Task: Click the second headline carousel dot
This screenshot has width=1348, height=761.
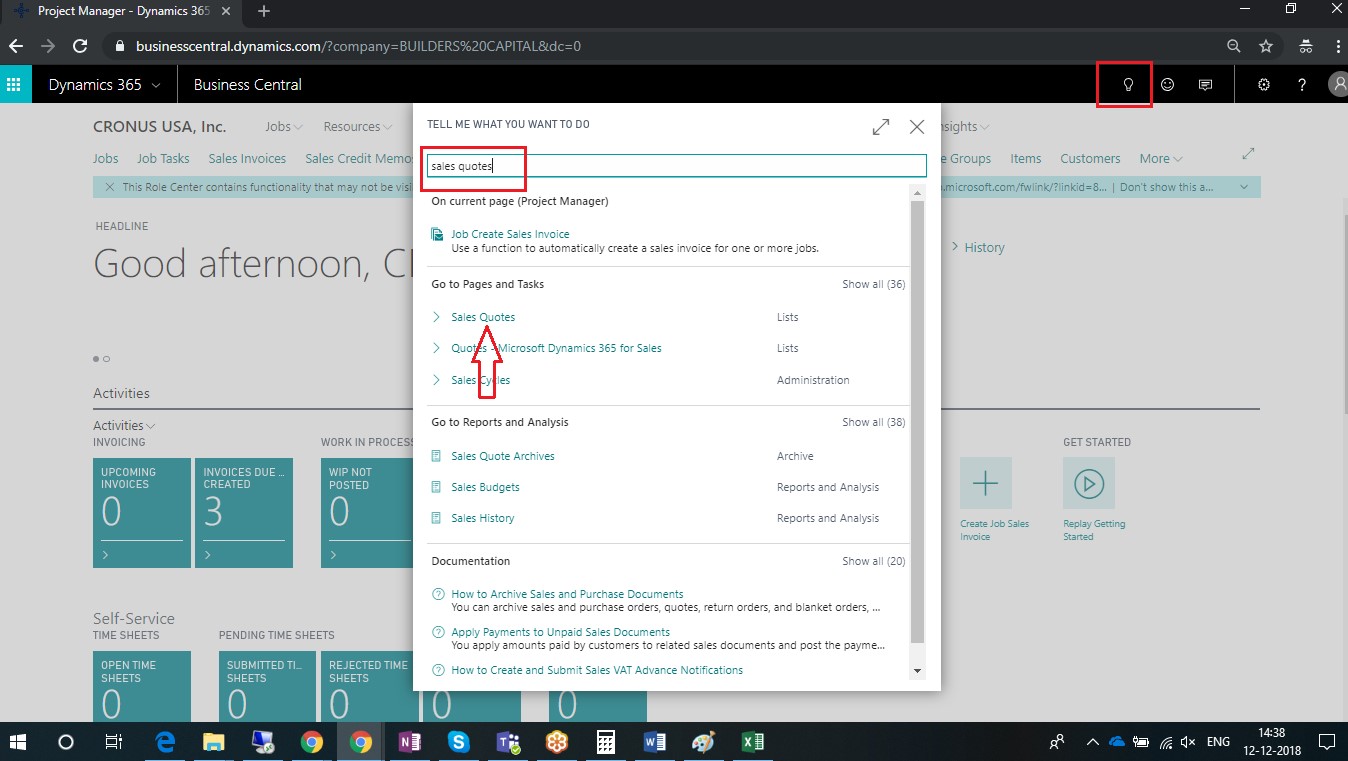Action: click(x=106, y=359)
